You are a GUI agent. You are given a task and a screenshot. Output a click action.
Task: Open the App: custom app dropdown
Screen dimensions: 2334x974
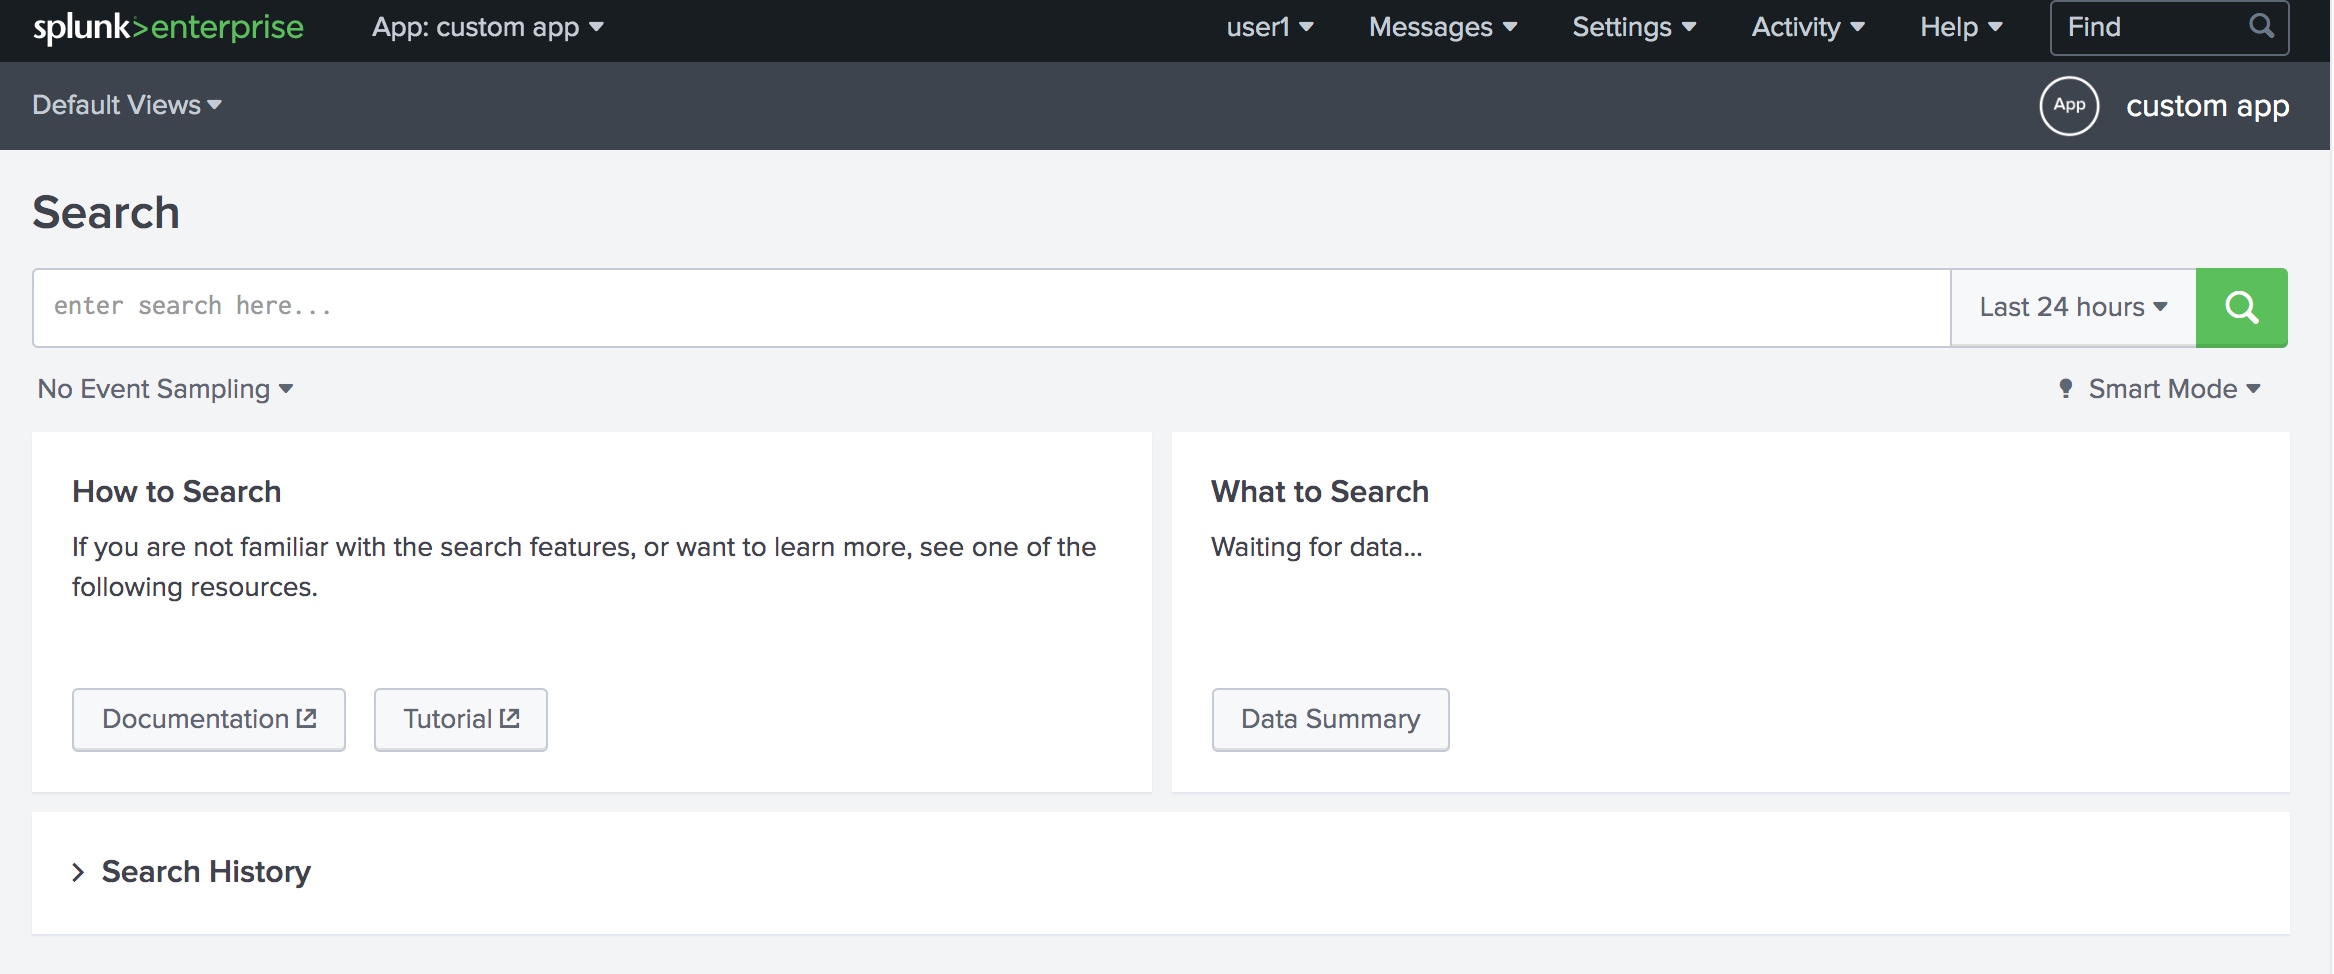coord(487,27)
